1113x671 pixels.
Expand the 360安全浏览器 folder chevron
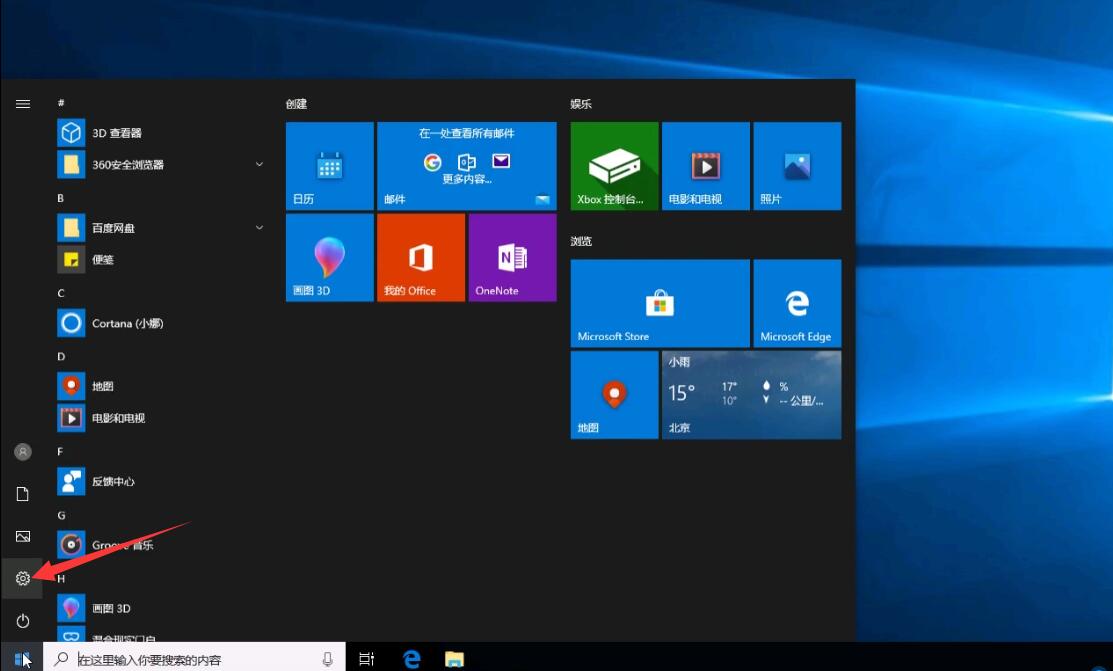pyautogui.click(x=259, y=164)
